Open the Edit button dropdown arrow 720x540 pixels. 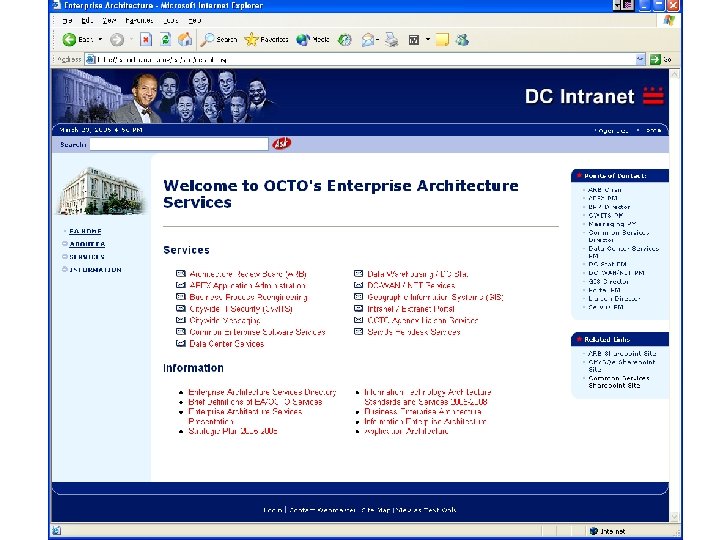428,39
